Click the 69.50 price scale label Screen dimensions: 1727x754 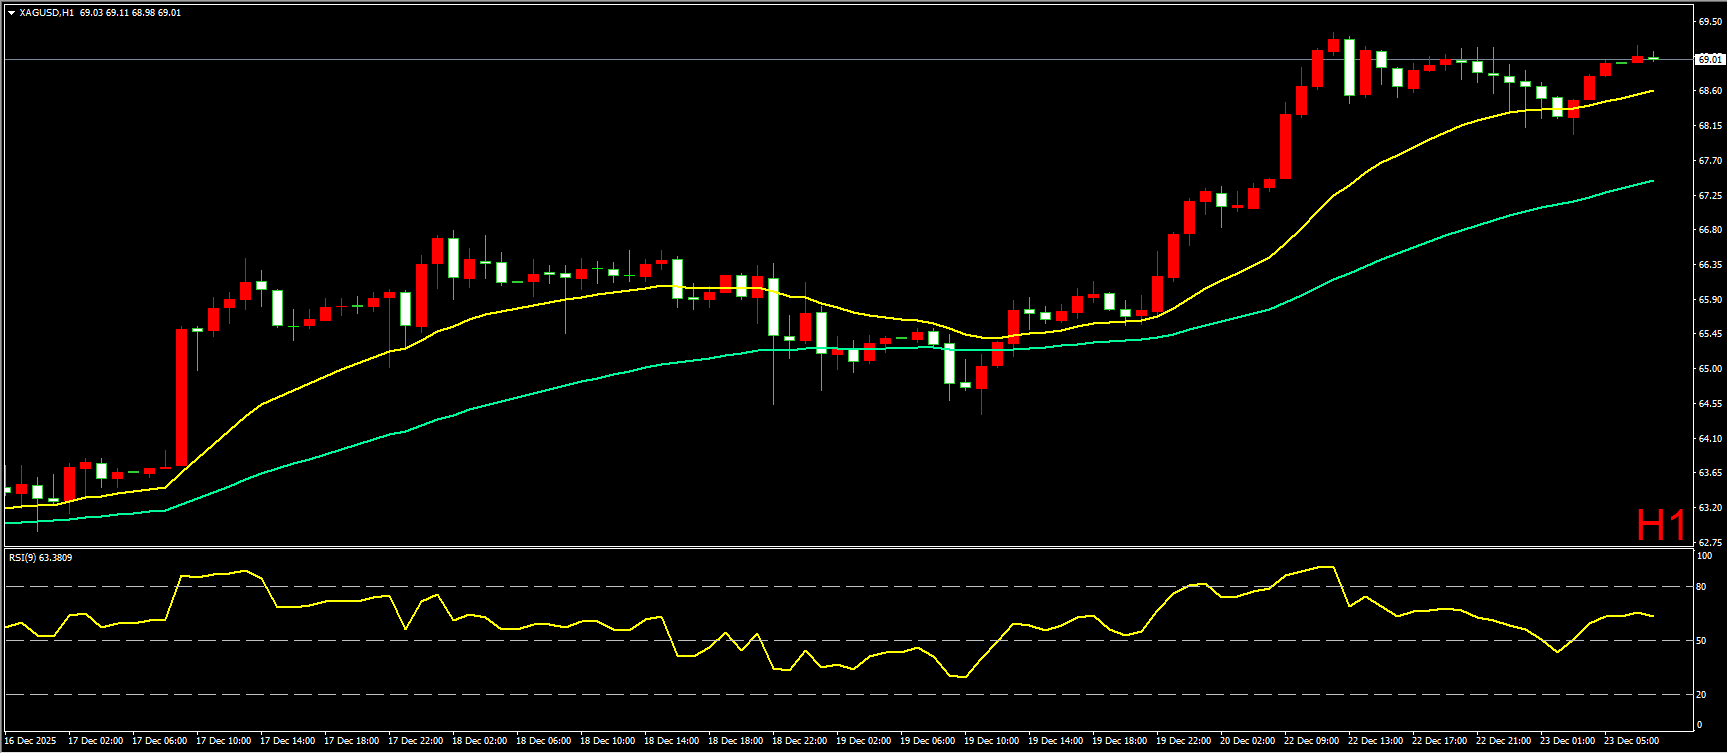(1709, 21)
